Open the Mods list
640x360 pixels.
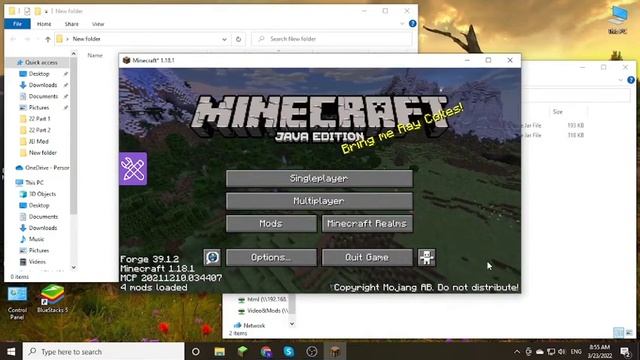271,224
